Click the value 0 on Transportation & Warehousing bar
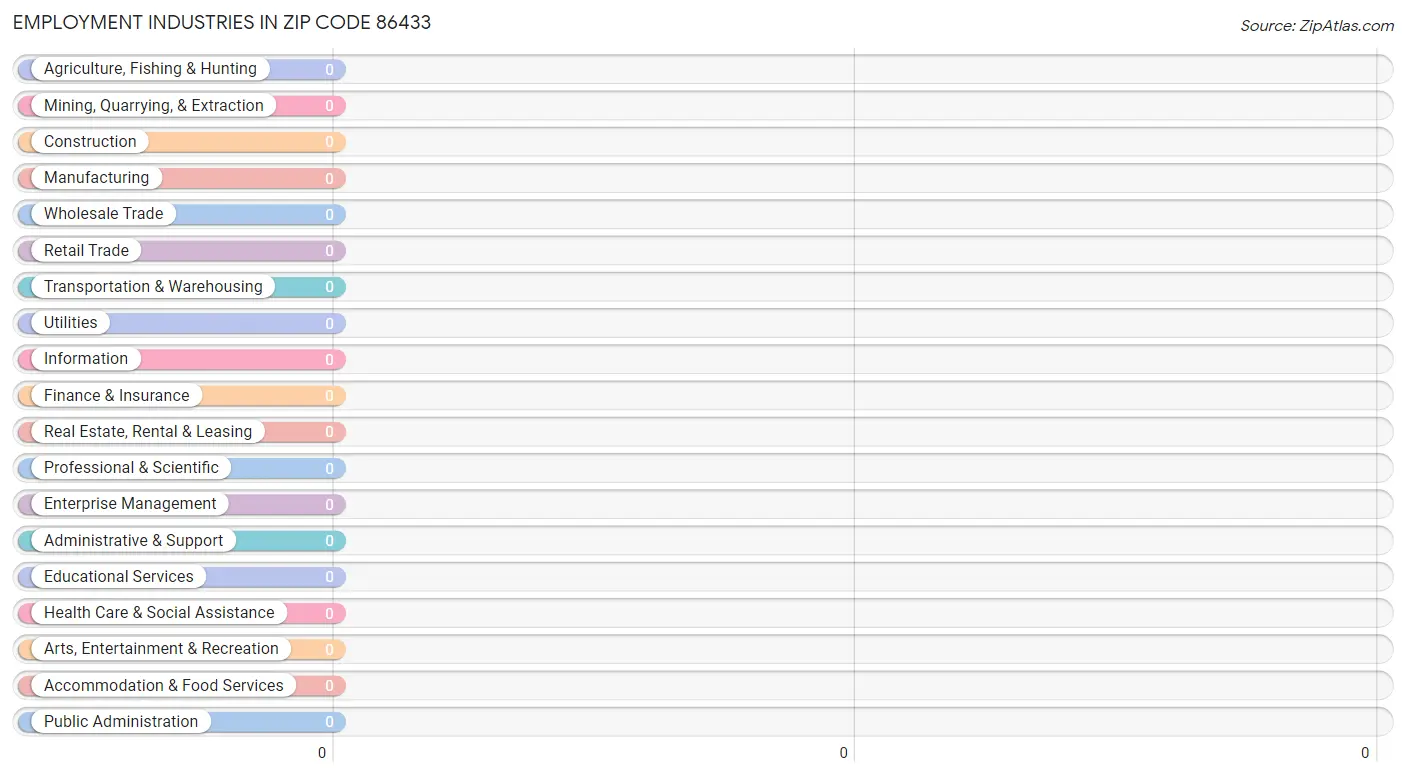The image size is (1406, 776). click(x=329, y=287)
